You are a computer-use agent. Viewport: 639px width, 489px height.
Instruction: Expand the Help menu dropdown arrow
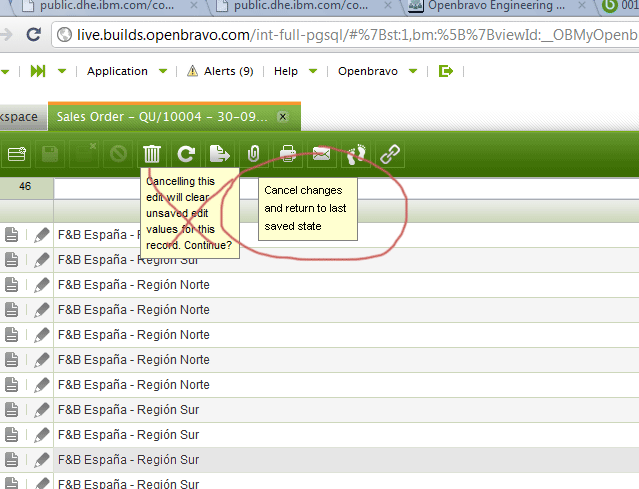[313, 71]
